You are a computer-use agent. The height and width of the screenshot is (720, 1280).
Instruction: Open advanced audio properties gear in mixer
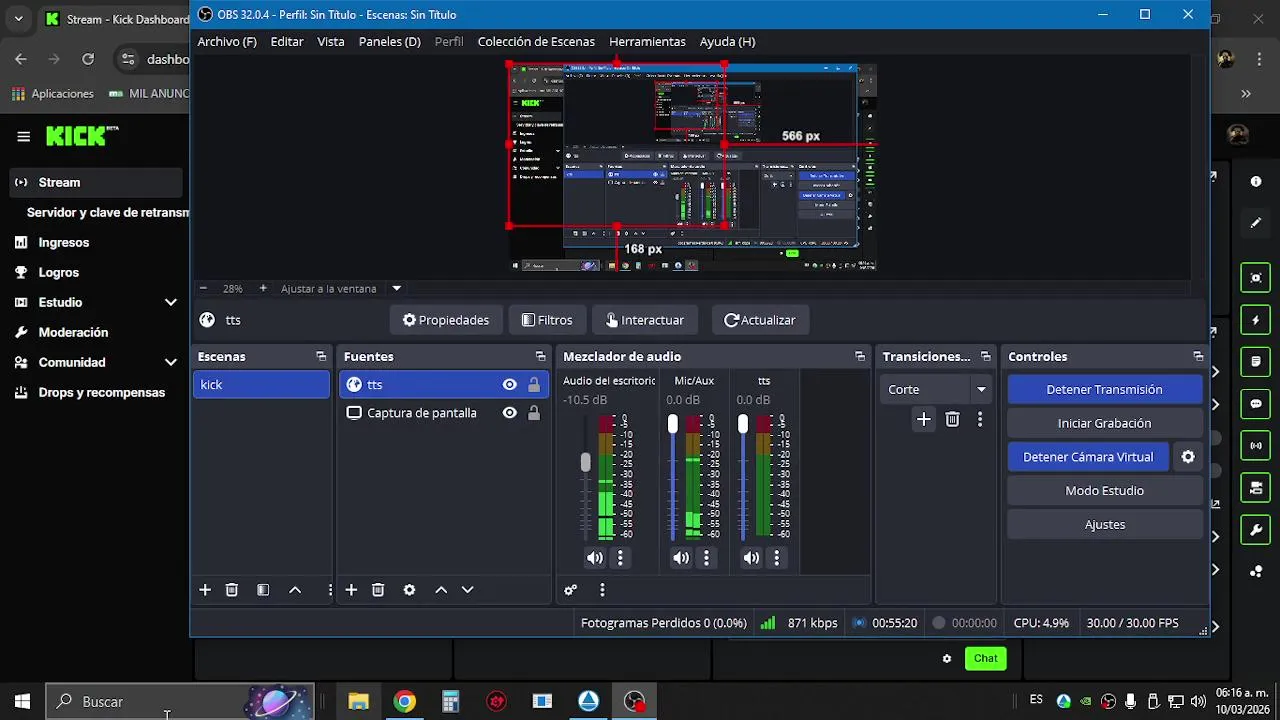(x=571, y=590)
